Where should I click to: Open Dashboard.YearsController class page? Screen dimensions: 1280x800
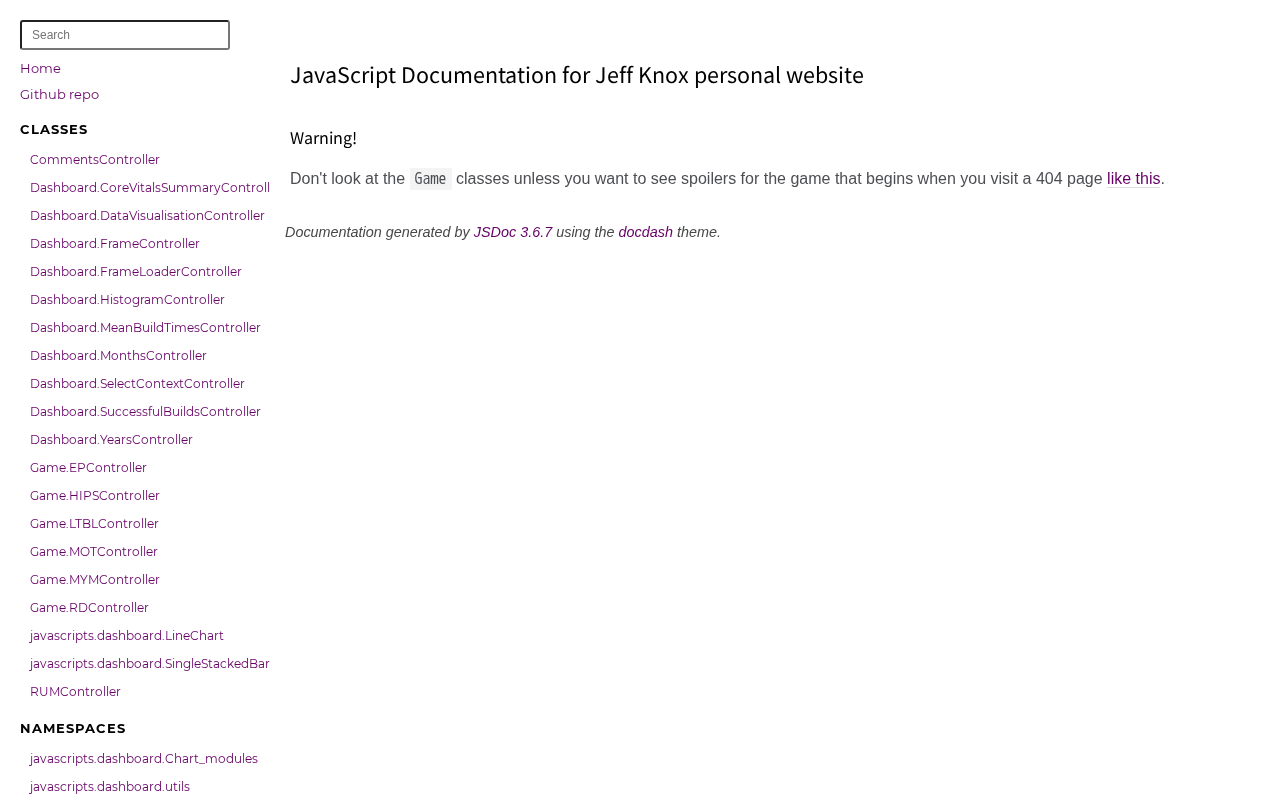[111, 440]
